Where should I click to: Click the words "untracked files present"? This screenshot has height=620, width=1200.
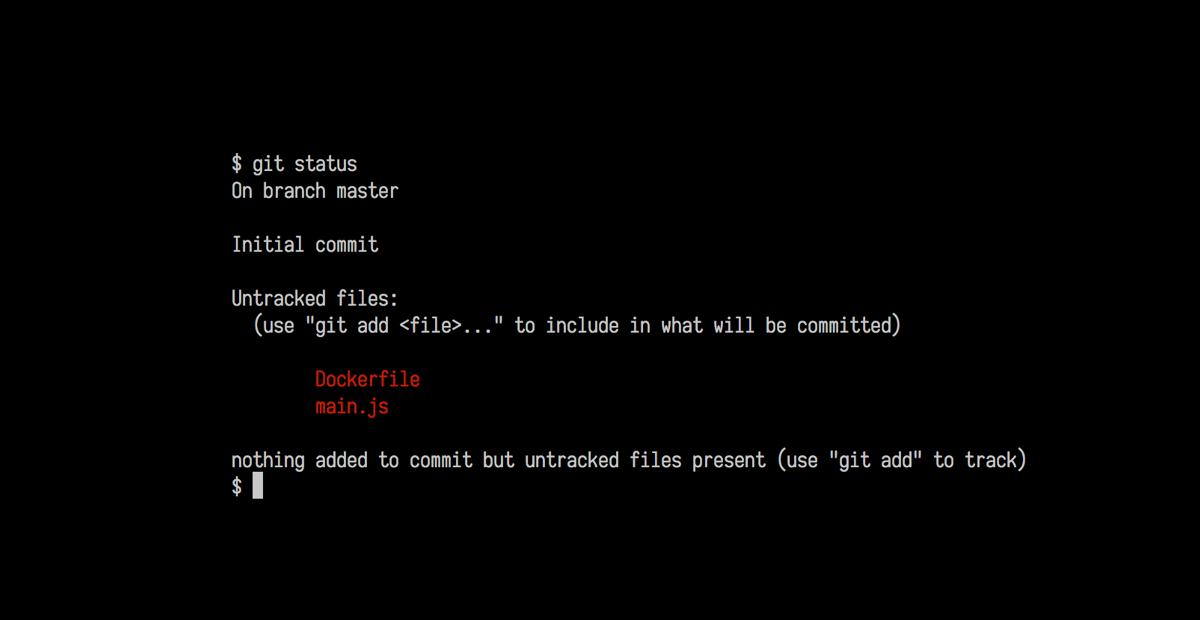630,461
